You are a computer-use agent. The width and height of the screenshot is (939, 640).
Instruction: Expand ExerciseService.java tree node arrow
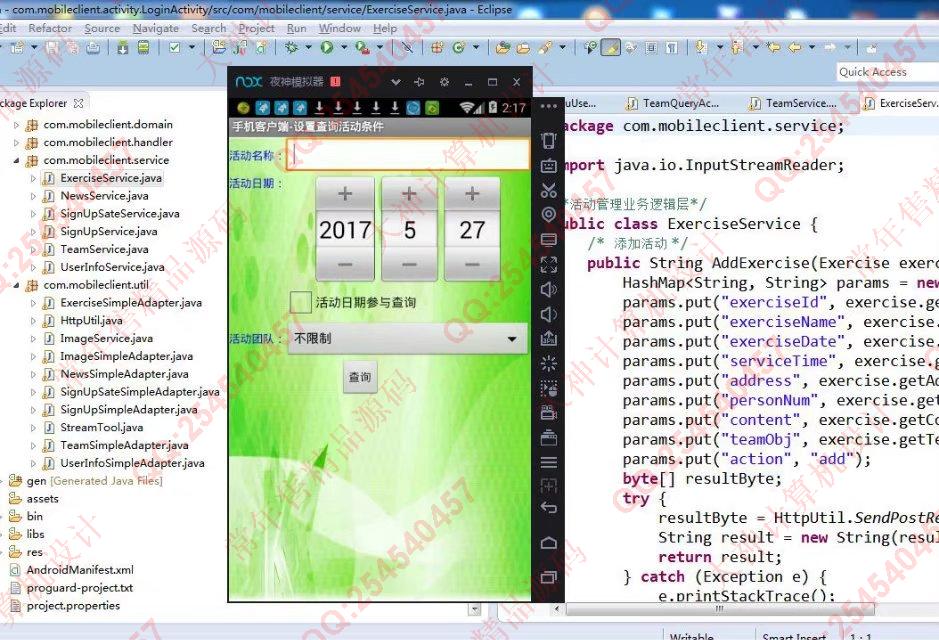click(x=34, y=178)
